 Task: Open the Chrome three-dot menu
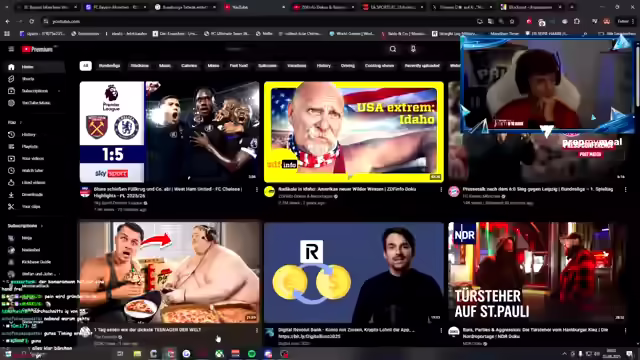click(633, 21)
